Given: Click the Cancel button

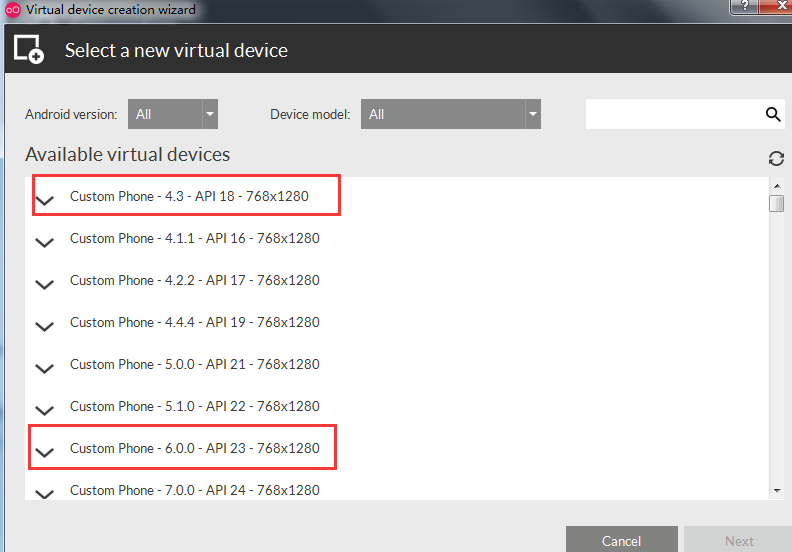Looking at the screenshot, I should point(621,539).
